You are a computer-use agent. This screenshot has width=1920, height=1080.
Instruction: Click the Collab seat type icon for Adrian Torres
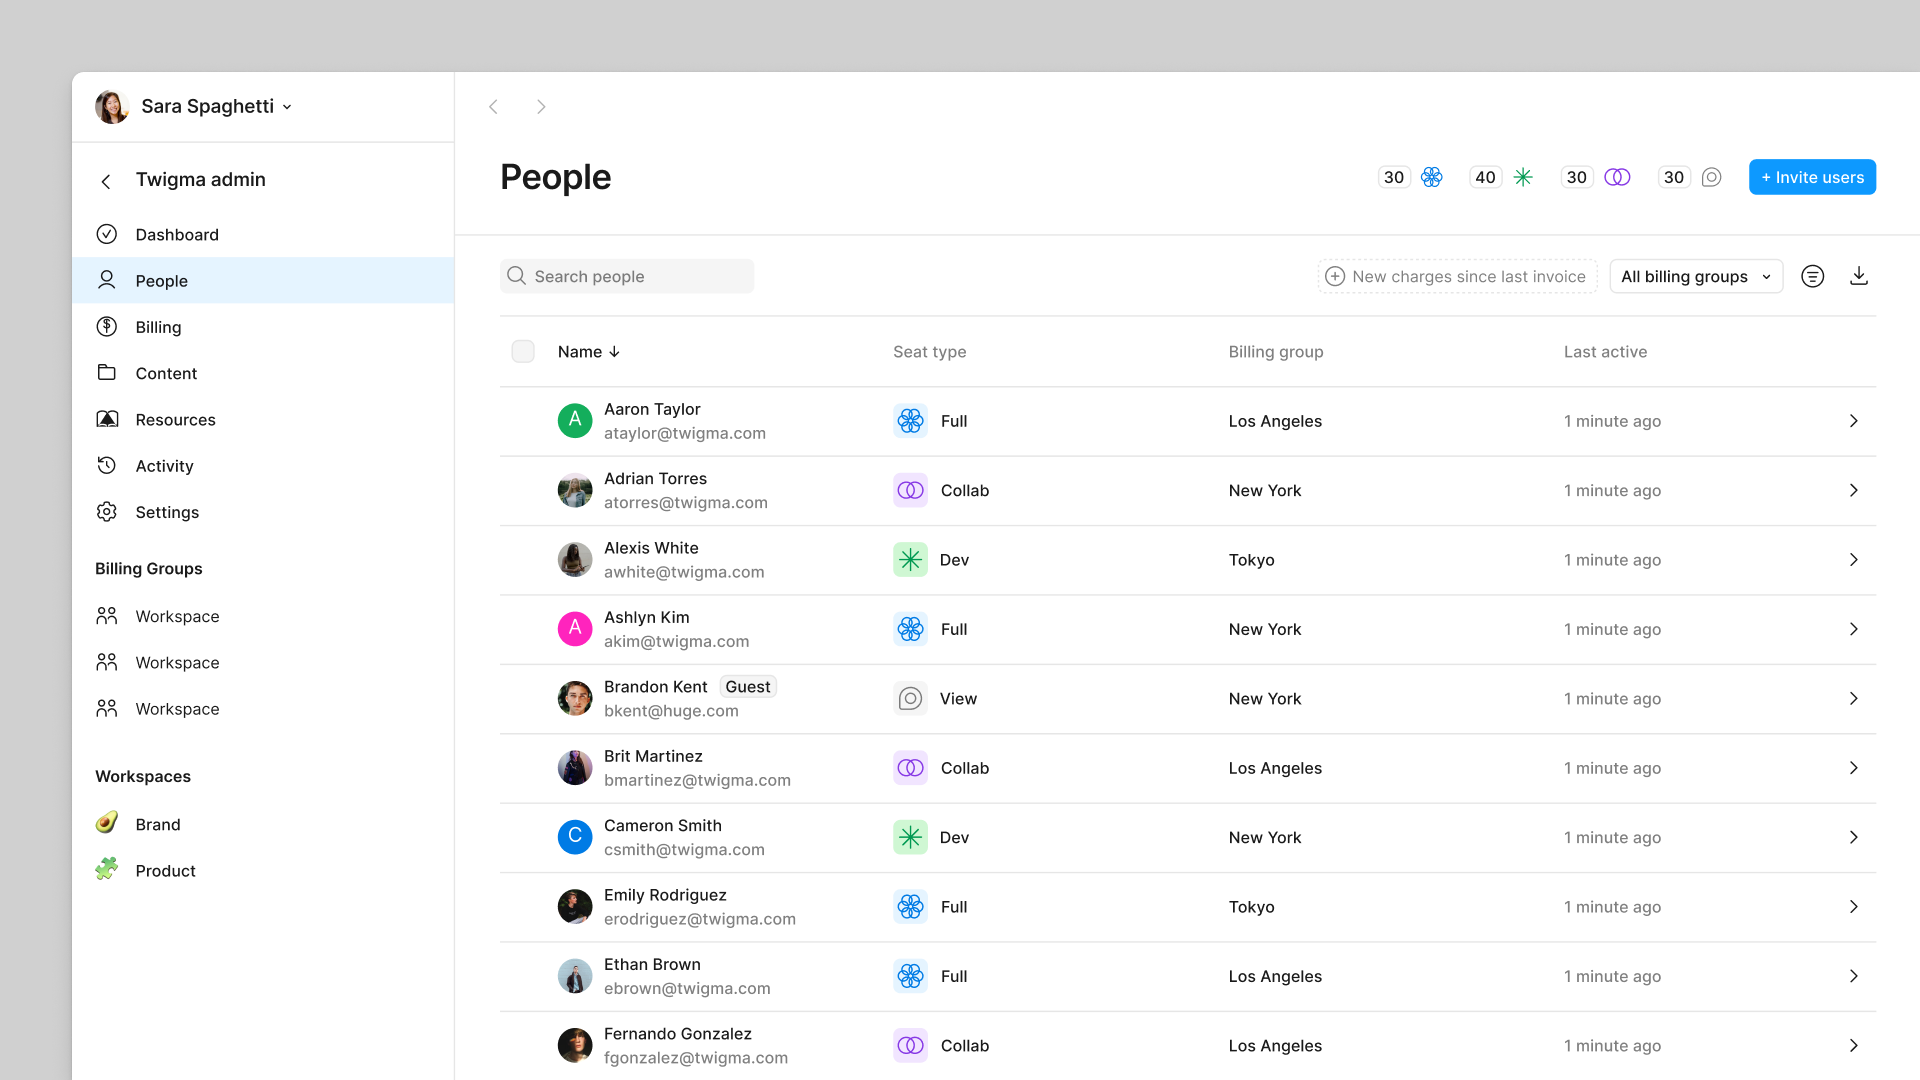[910, 489]
